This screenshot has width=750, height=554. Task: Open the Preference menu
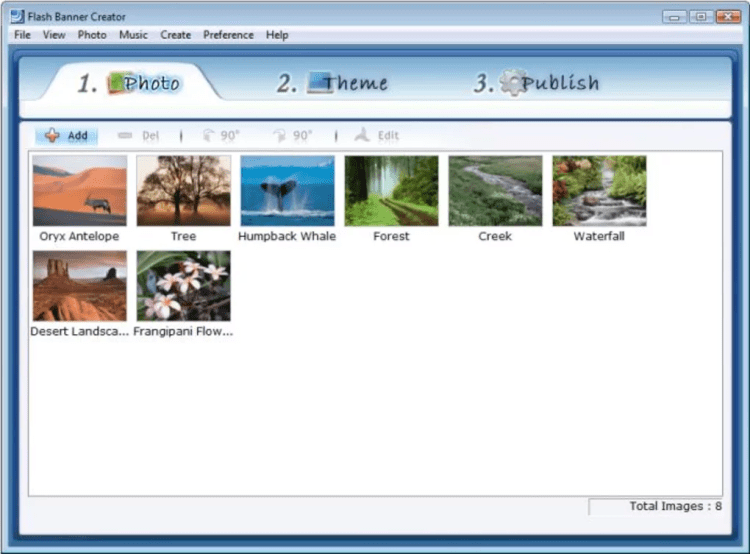tap(228, 35)
